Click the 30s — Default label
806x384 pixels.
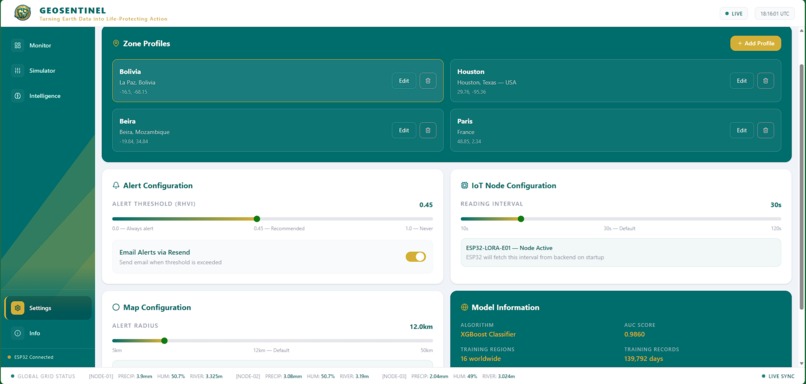[x=619, y=229]
